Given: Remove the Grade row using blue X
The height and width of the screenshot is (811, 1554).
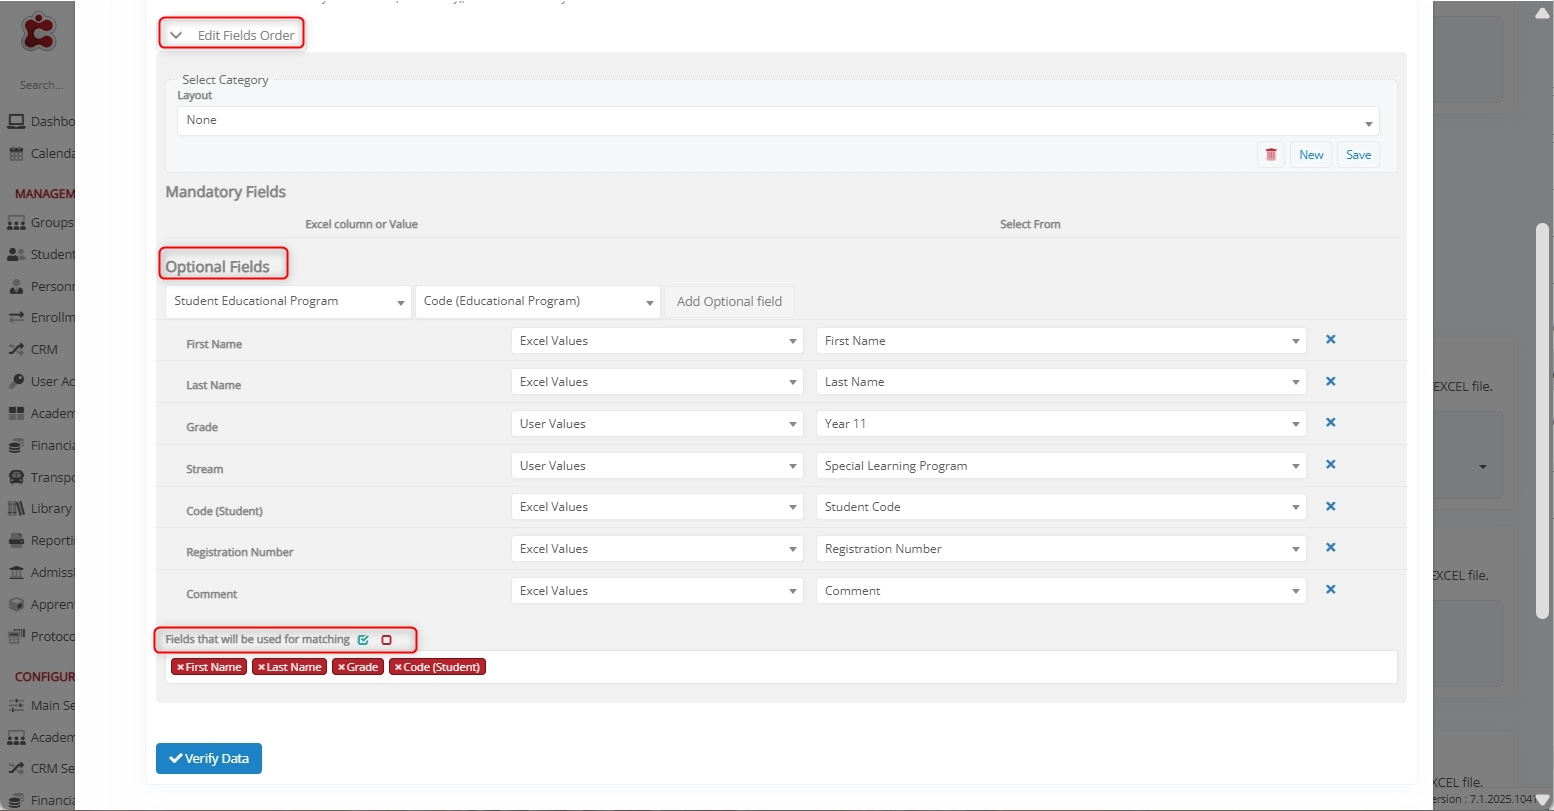Looking at the screenshot, I should 1330,423.
